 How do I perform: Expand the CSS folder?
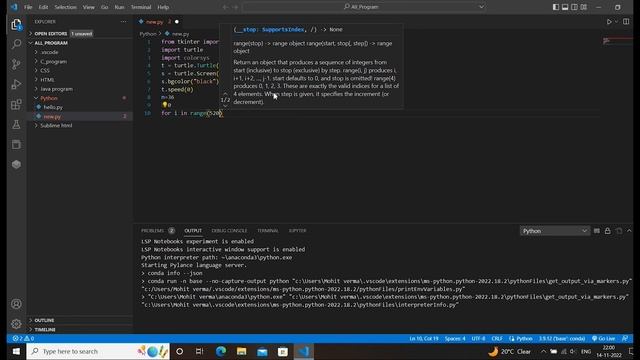click(x=45, y=71)
